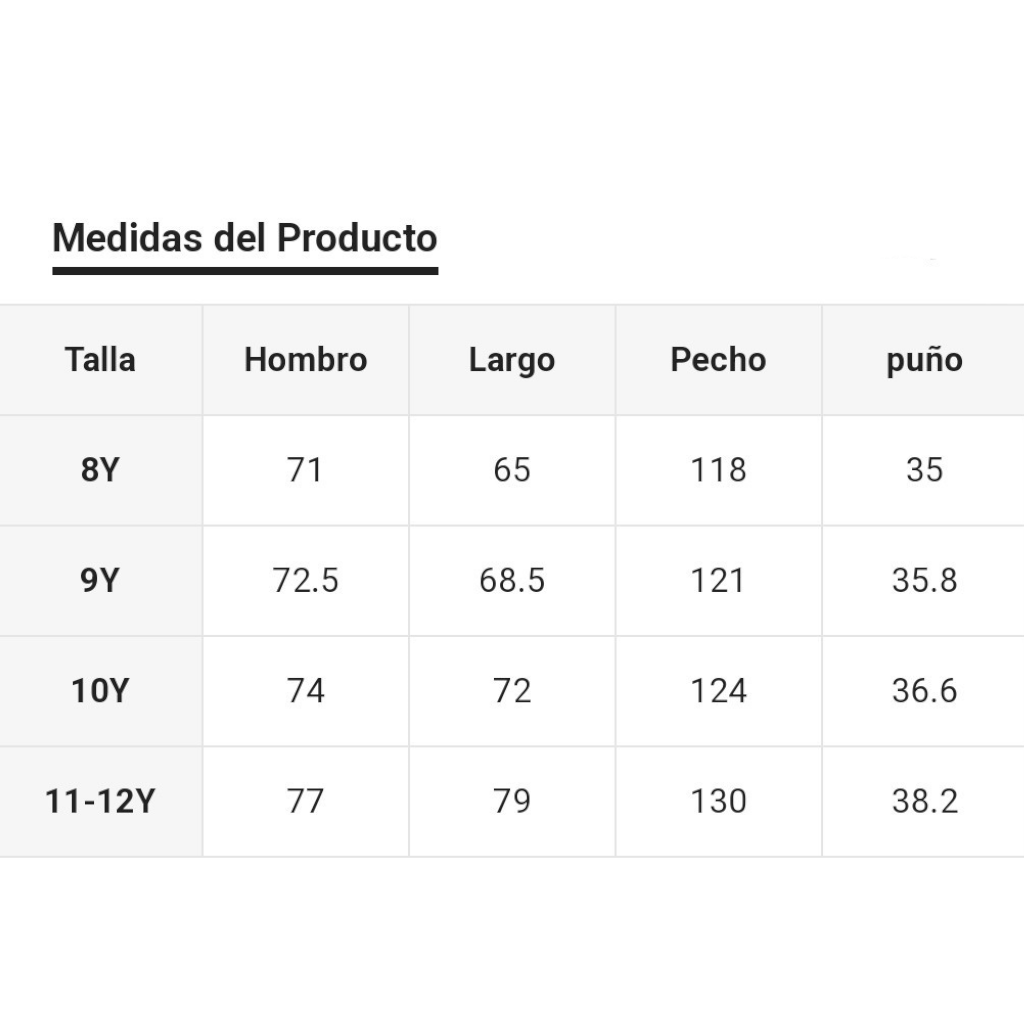The height and width of the screenshot is (1024, 1024).
Task: Select the Pecho column header
Action: (x=718, y=360)
